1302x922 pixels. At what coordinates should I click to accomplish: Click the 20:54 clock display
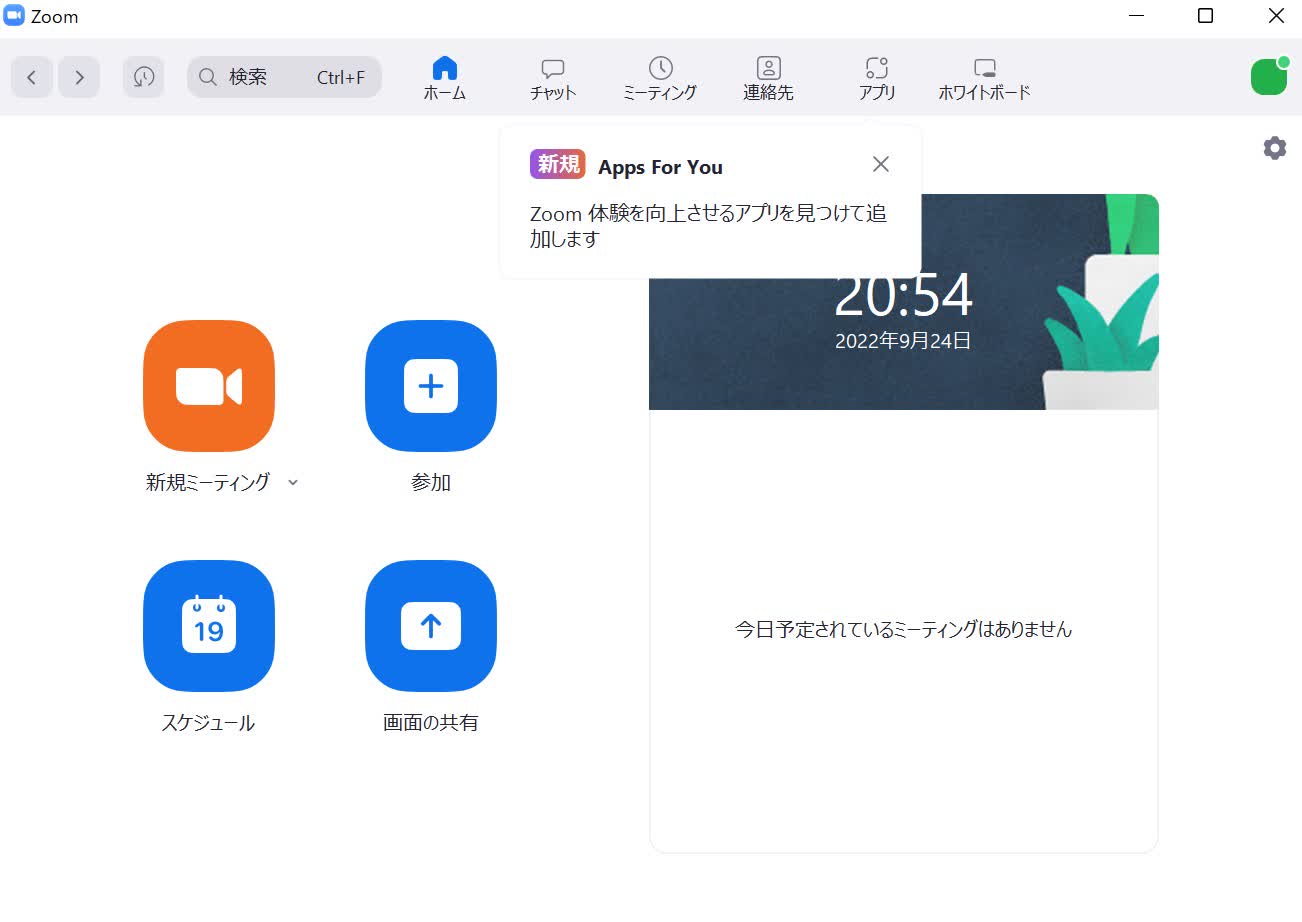(903, 296)
